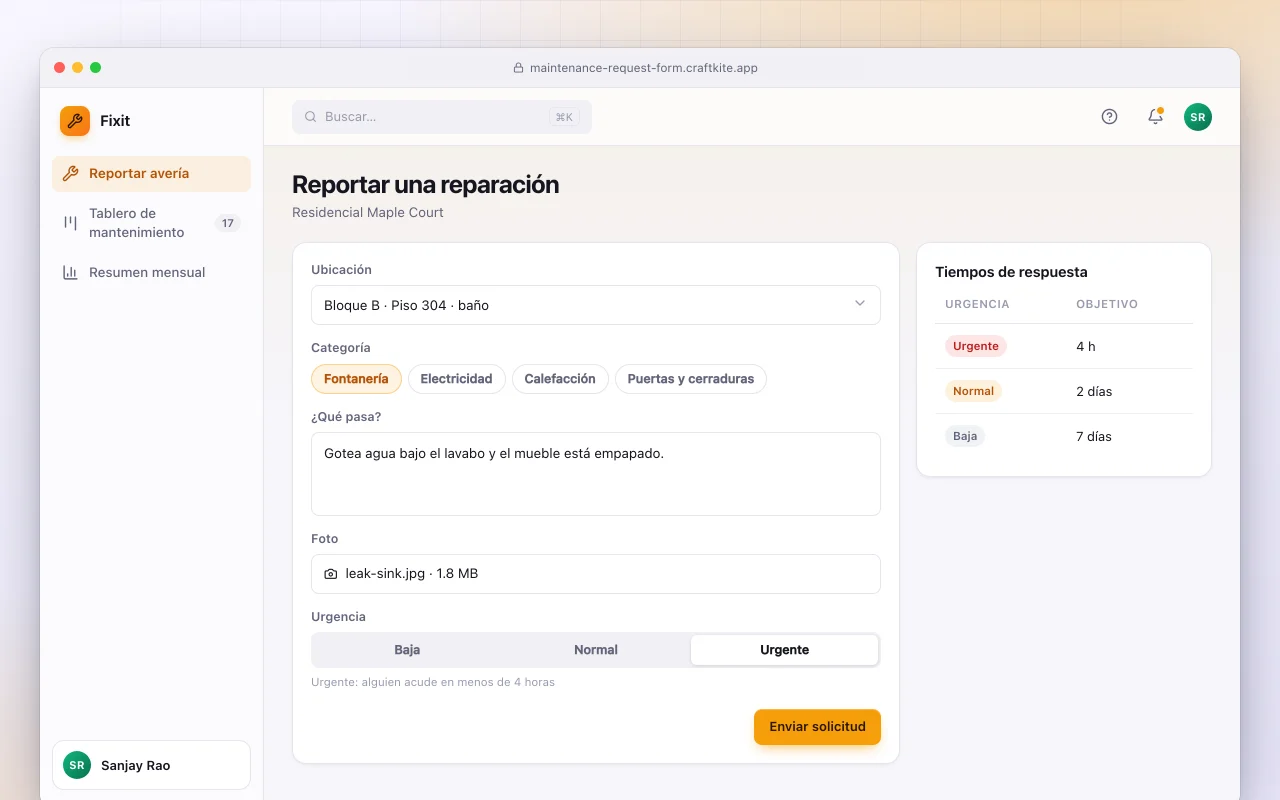Screen dimensions: 1280x800
Task: Click the Residencial Maple Court subtitle
Action: coord(368,212)
